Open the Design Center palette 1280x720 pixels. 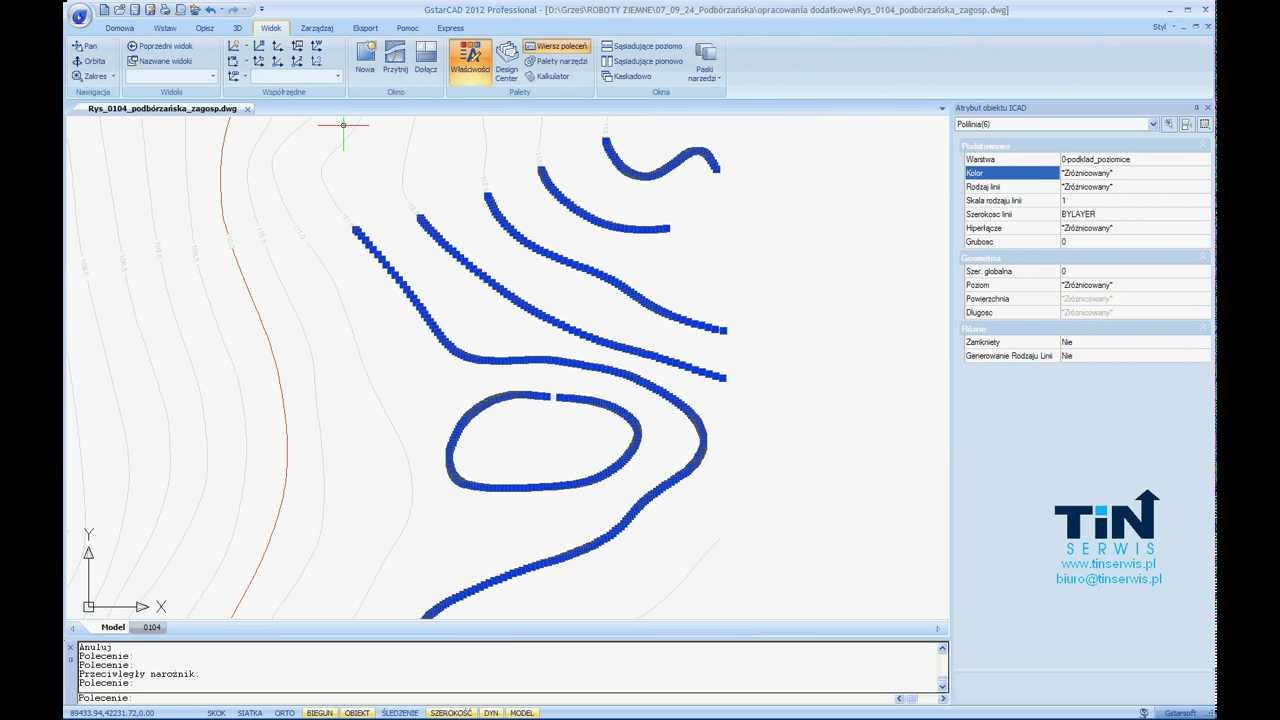[507, 61]
